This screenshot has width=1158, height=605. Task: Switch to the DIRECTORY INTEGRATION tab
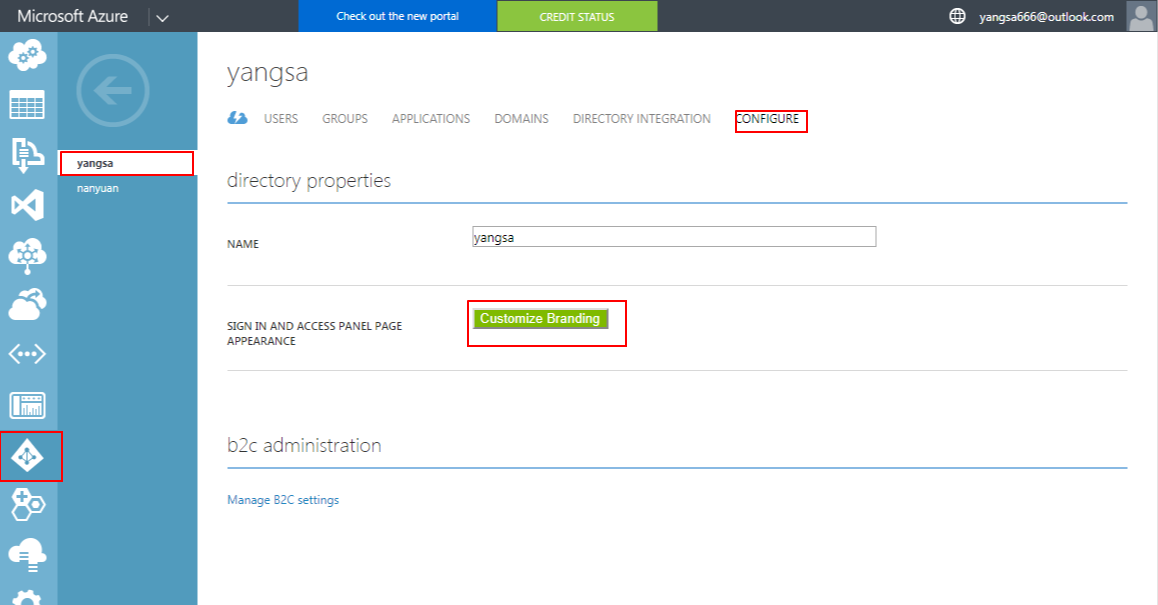[642, 118]
